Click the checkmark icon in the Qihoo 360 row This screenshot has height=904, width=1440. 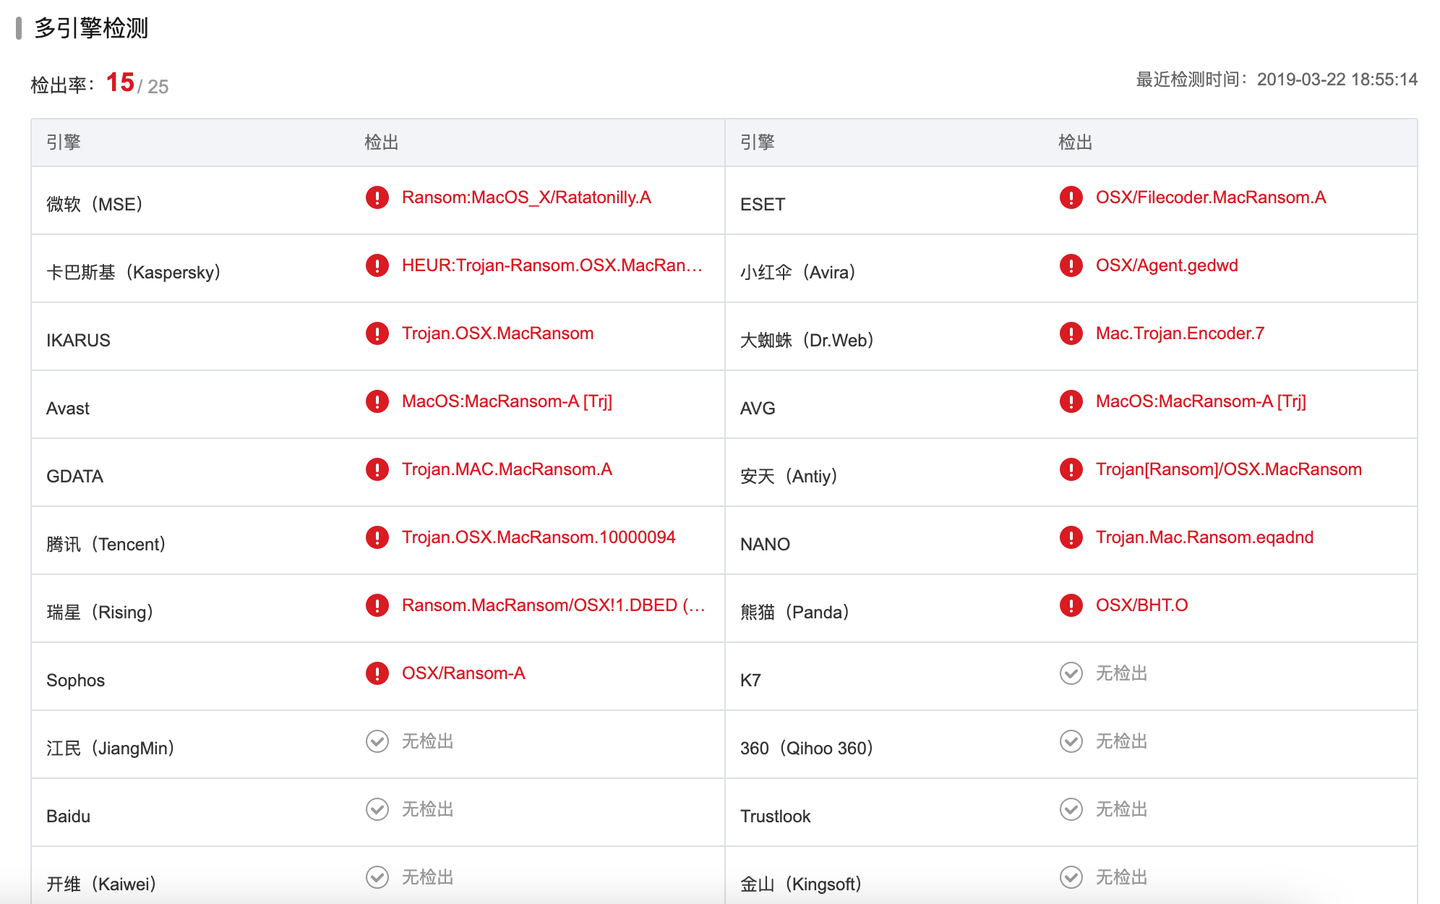1071,741
